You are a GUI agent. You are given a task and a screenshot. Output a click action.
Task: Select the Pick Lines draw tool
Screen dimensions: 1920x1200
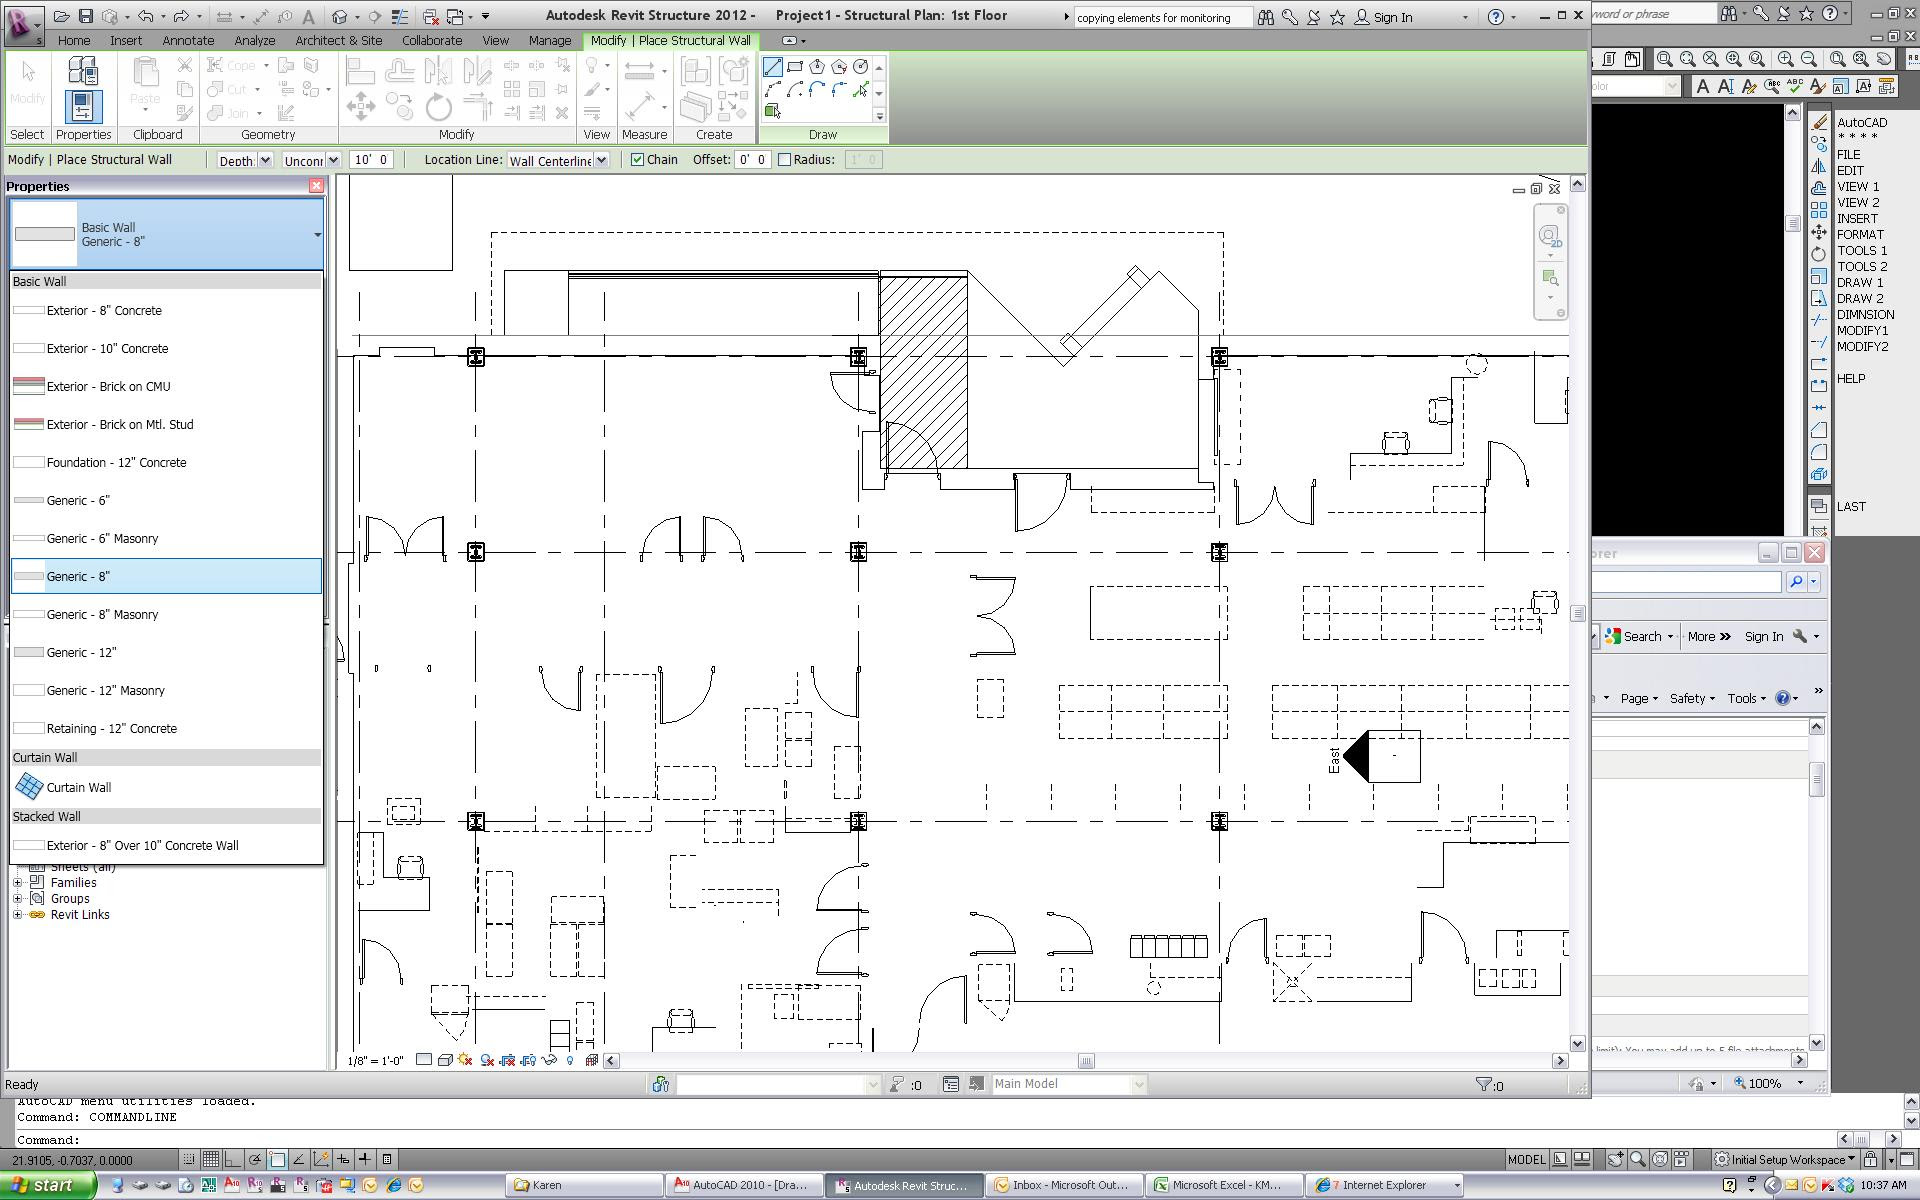[x=861, y=90]
